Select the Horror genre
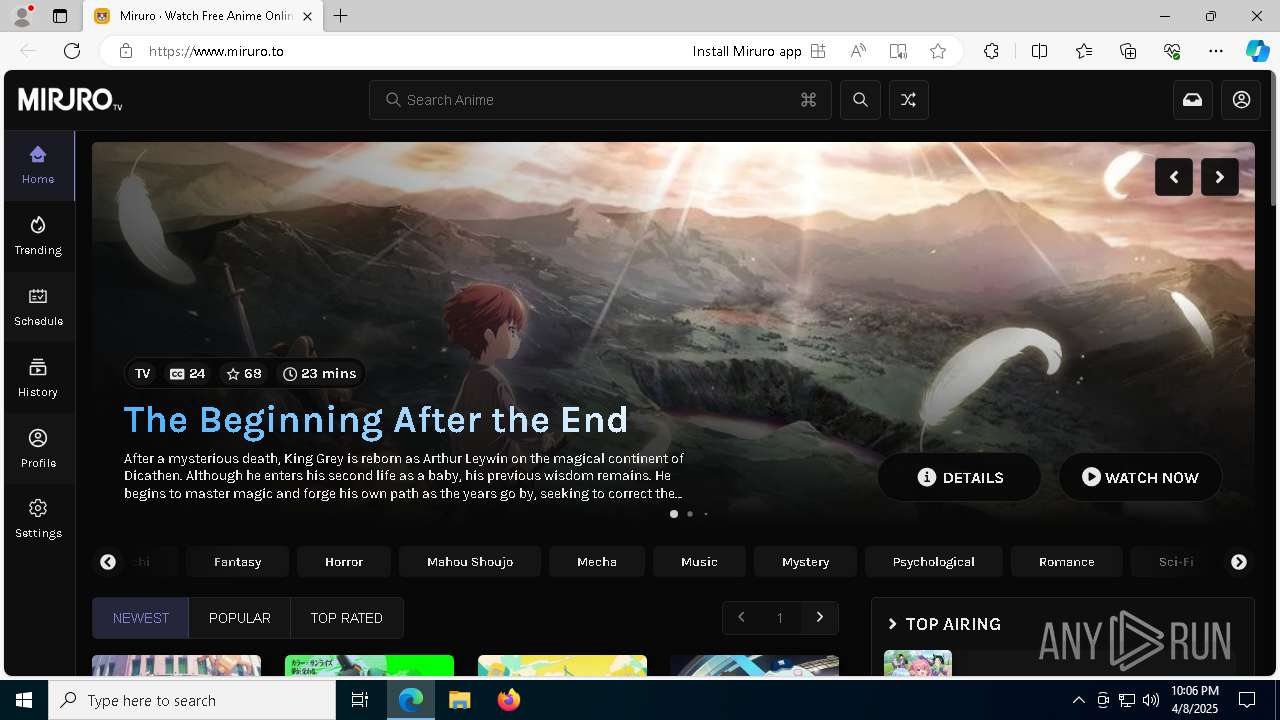The height and width of the screenshot is (720, 1280). pos(344,562)
